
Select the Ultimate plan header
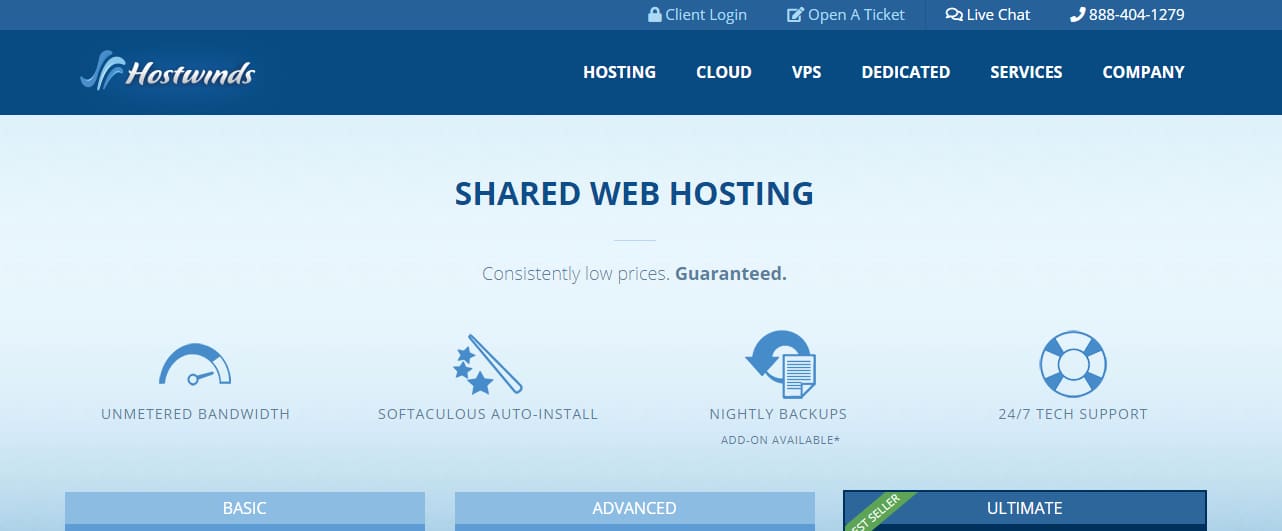pos(1025,508)
